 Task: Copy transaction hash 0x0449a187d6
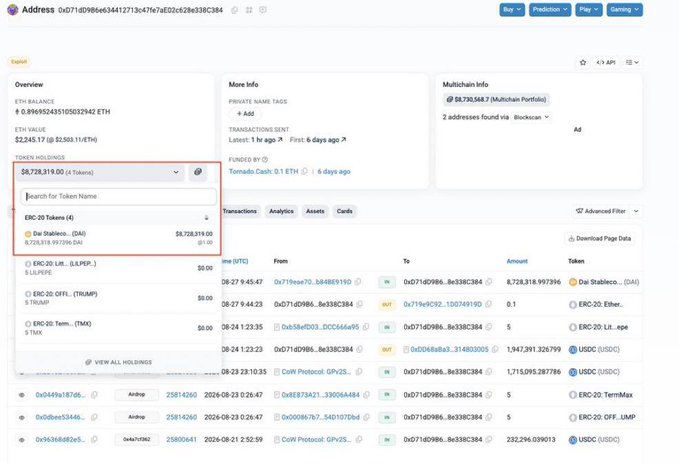point(94,395)
